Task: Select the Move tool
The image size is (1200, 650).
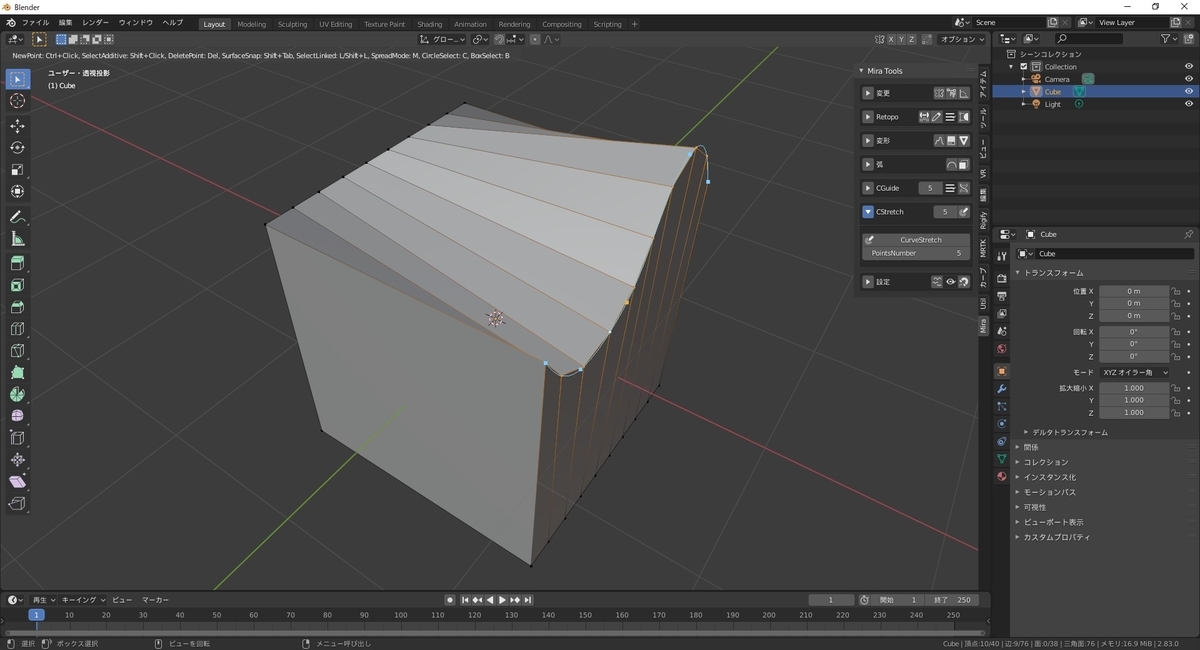Action: point(17,125)
